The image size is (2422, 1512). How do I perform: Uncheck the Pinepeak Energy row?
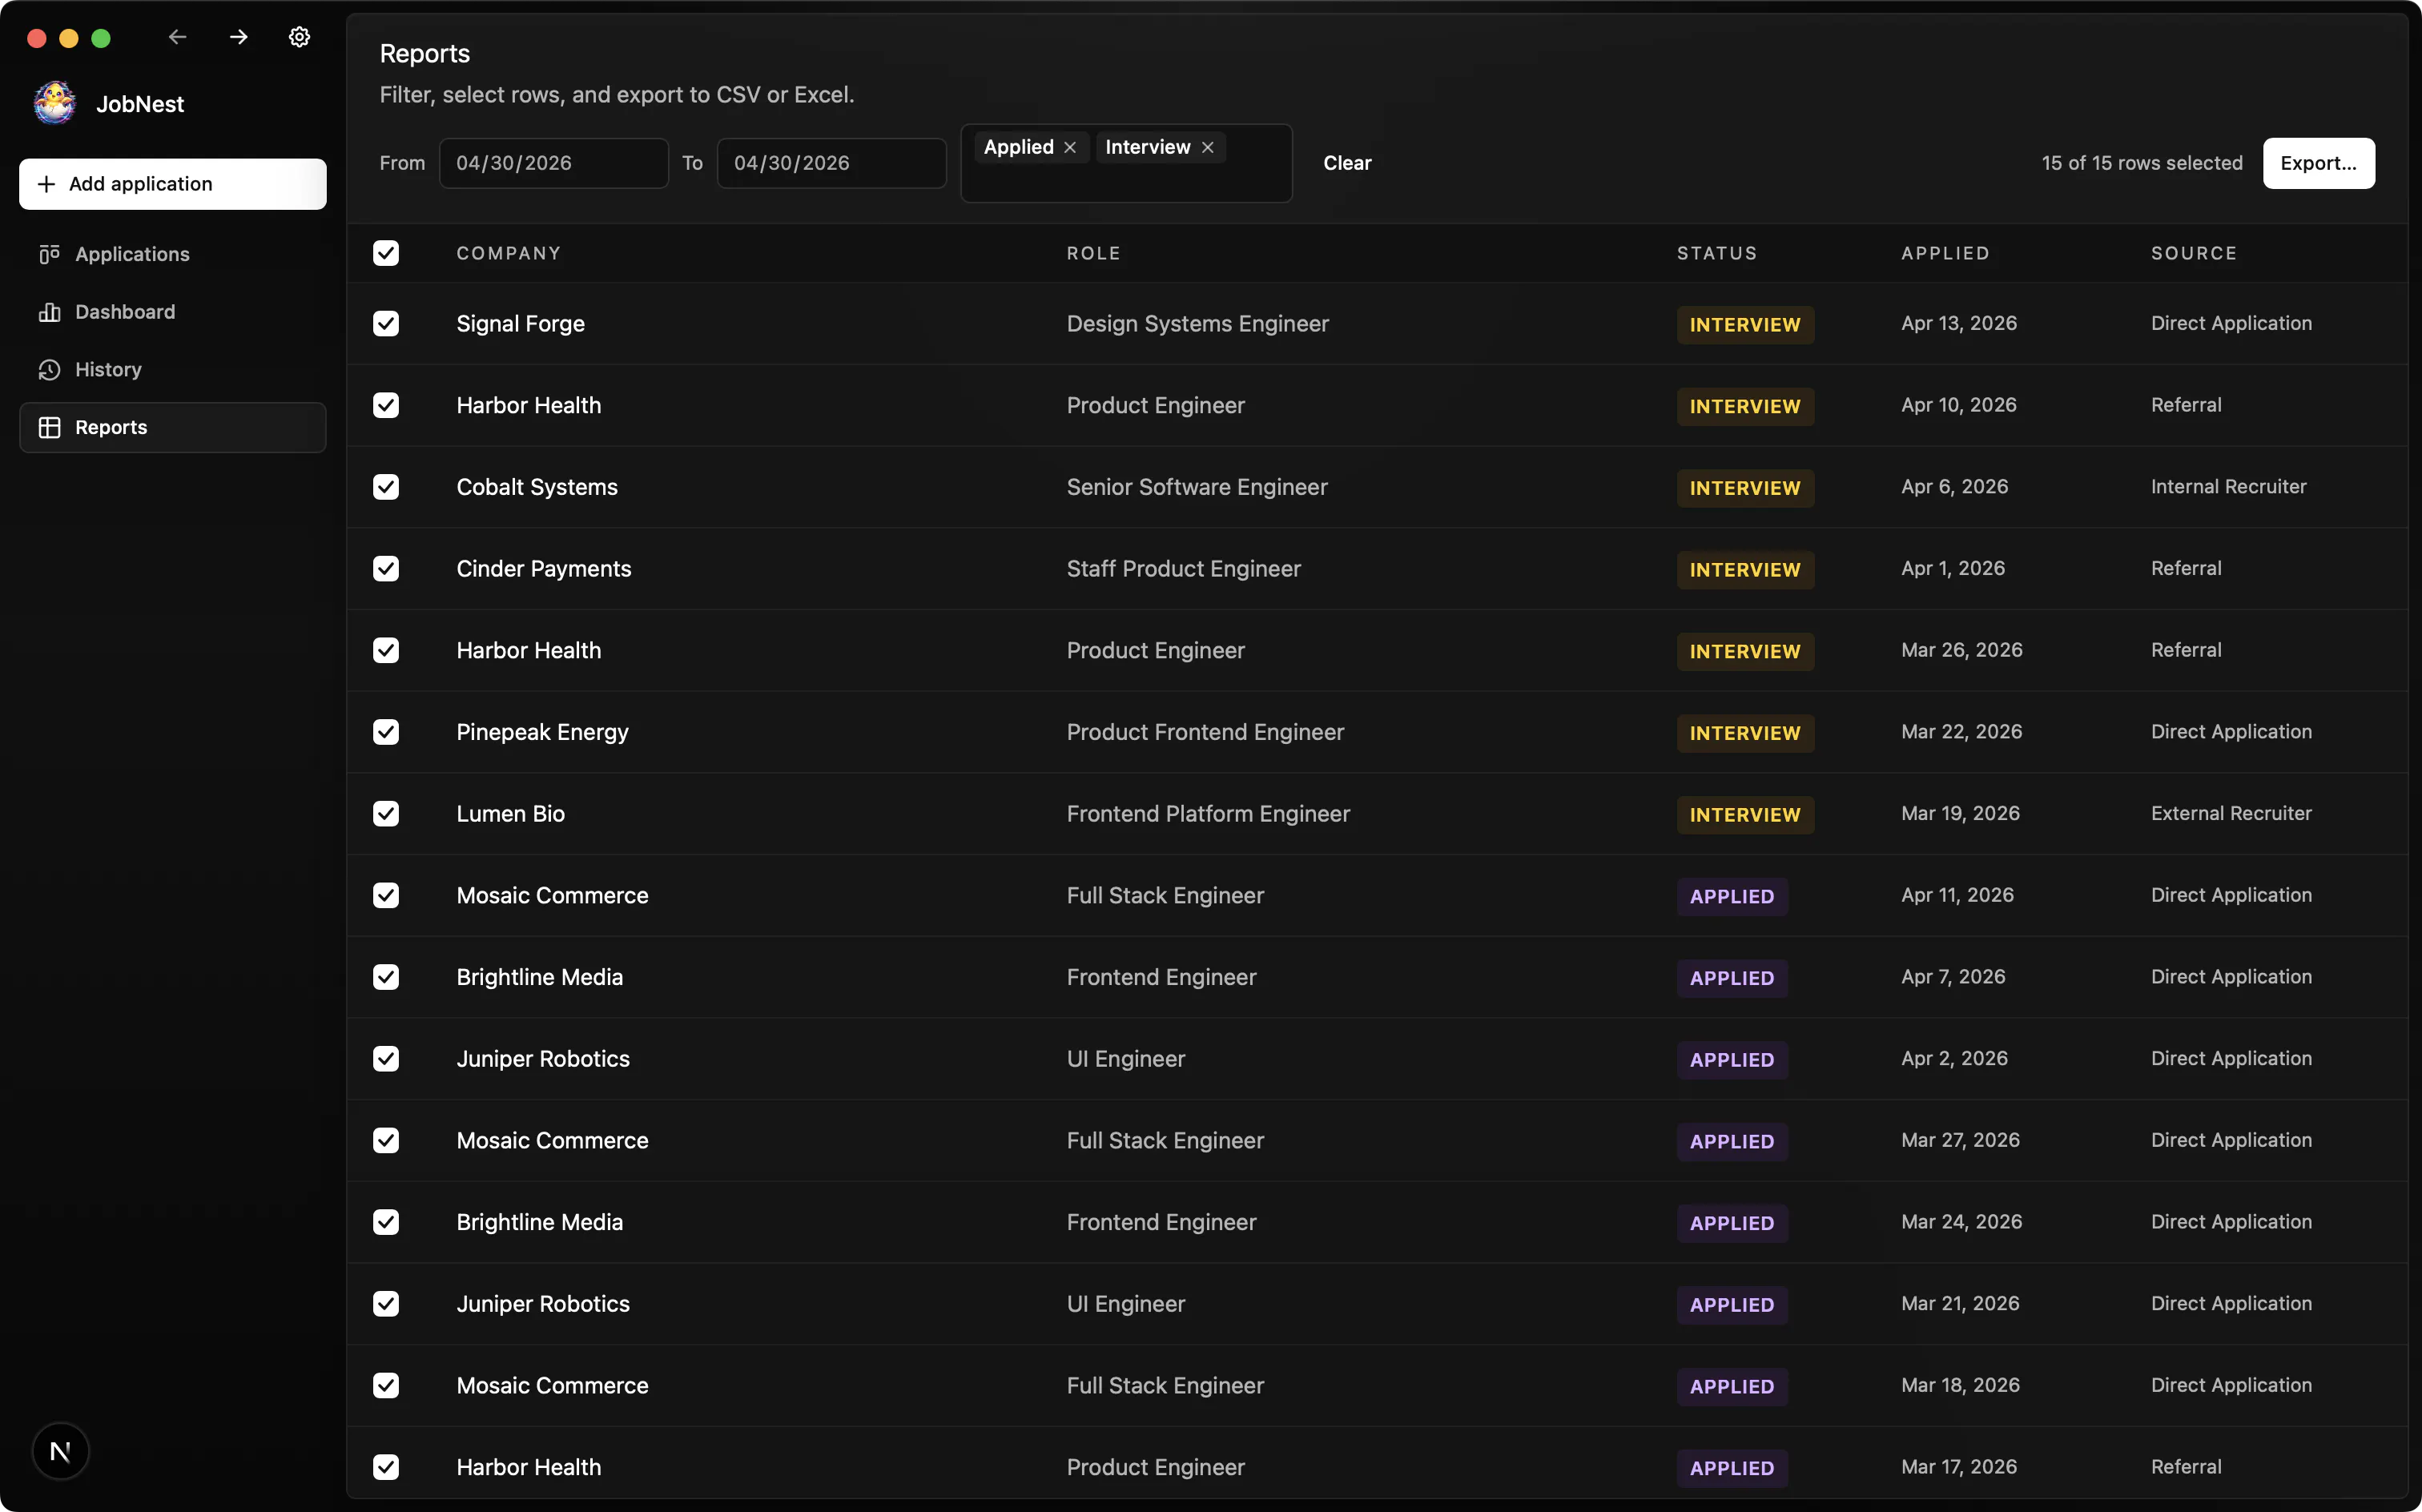(x=386, y=732)
